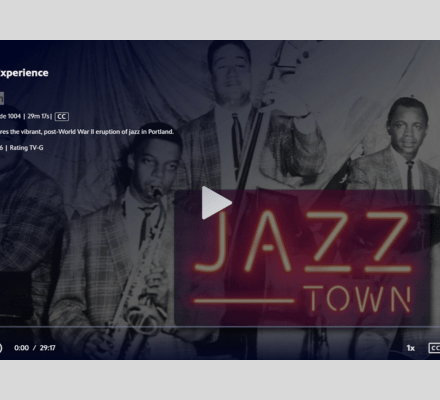Click the video progress bar track
This screenshot has height=400, width=440.
220,327
